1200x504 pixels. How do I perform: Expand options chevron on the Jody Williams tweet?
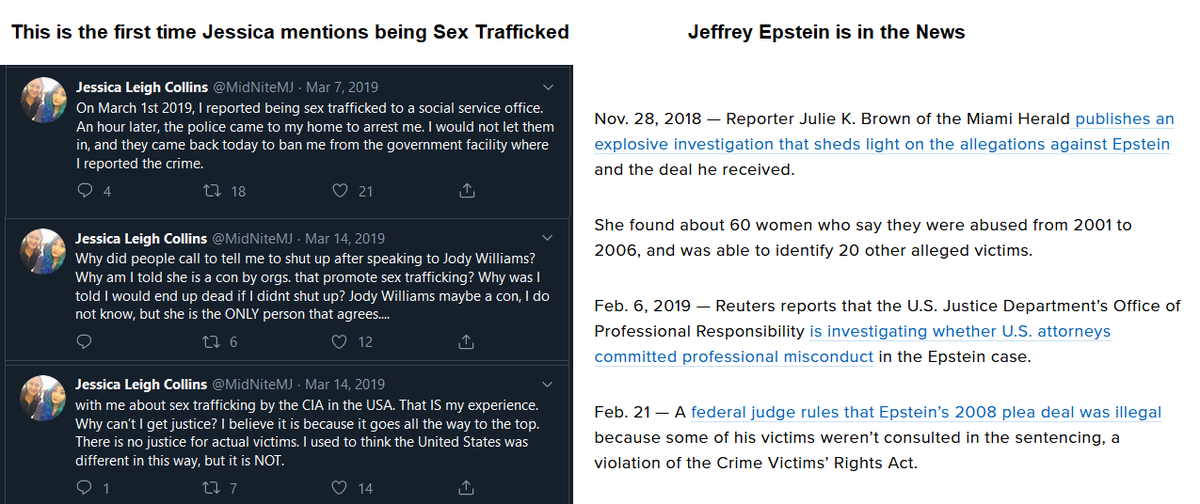pos(546,239)
